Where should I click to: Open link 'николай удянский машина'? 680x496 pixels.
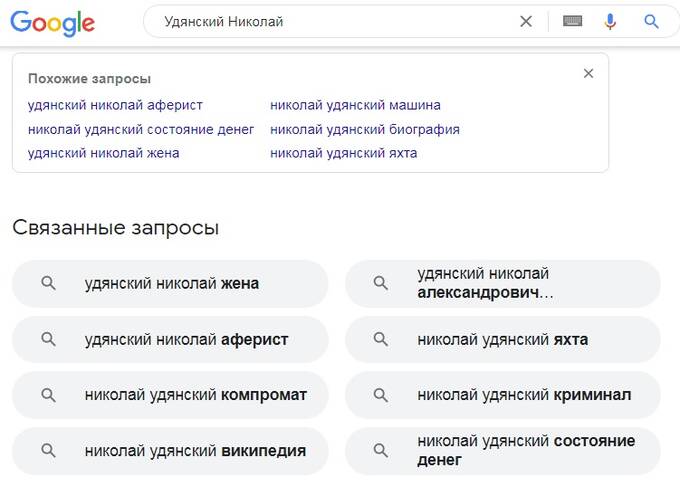coord(355,105)
